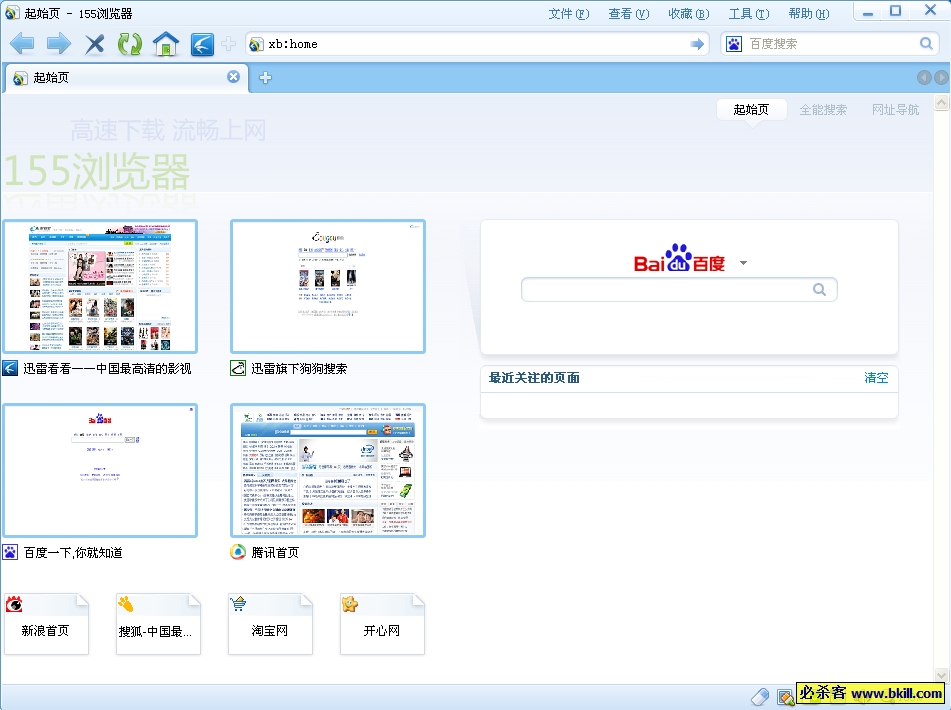Click the eraser icon in status bar
951x710 pixels.
[759, 696]
